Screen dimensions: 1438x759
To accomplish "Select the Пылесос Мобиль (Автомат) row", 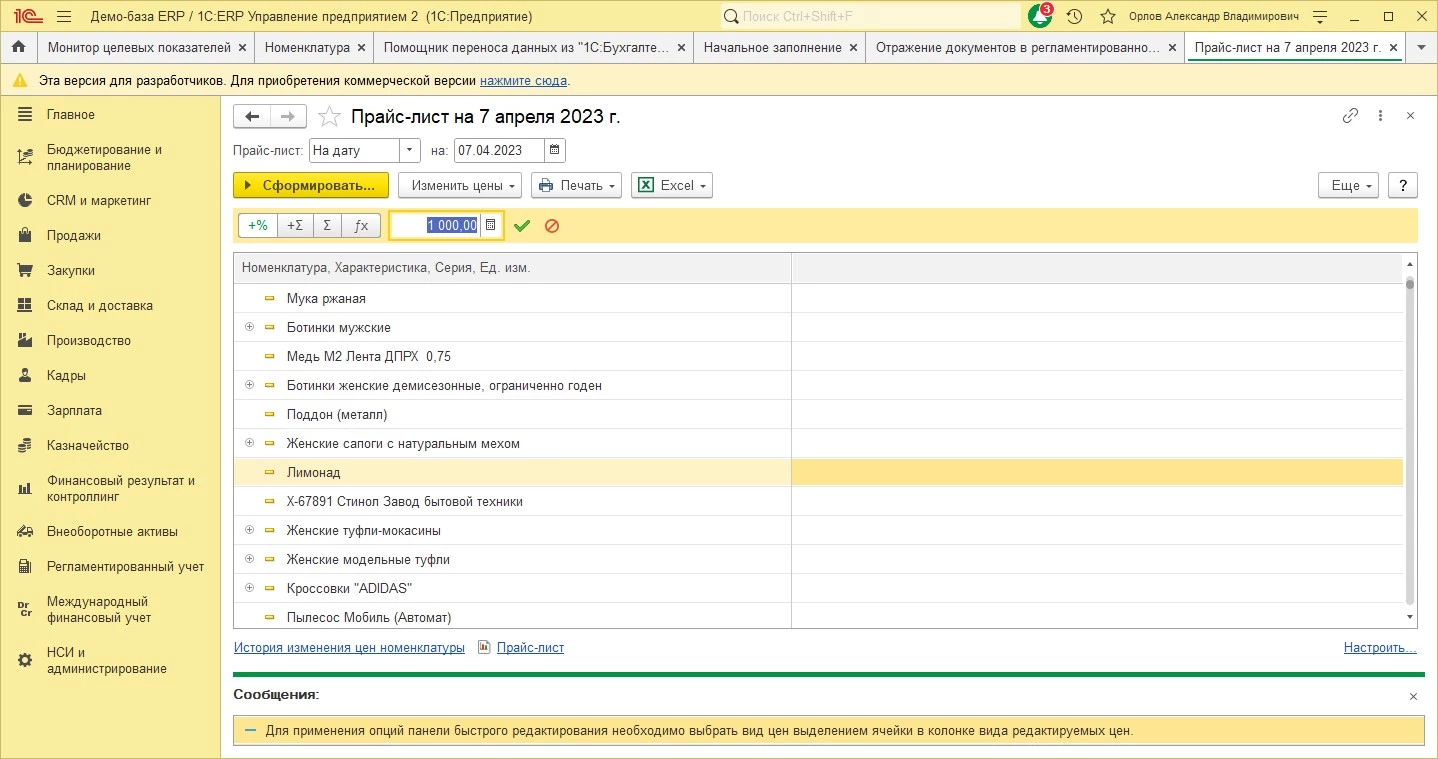I will [x=818, y=616].
